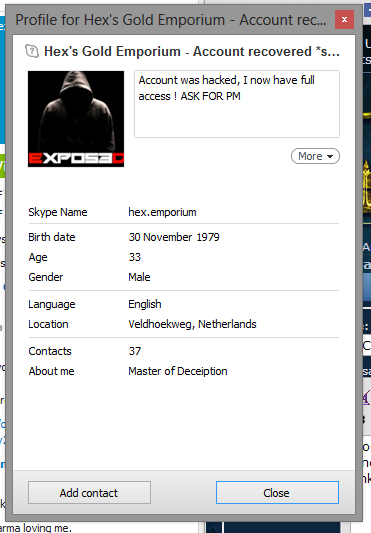Click the Skype status icon beside profile name
This screenshot has width=371, height=533.
32,51
